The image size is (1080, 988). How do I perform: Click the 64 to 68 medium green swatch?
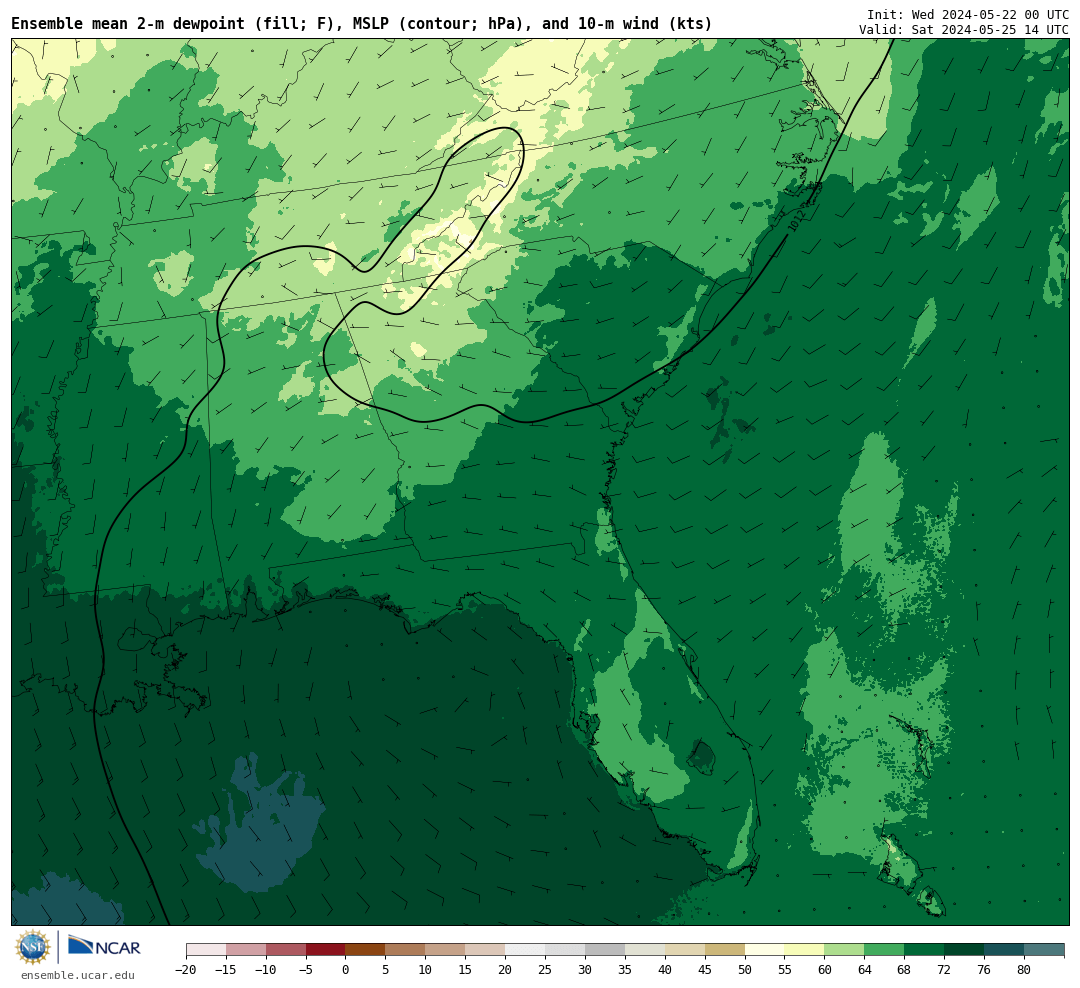pyautogui.click(x=884, y=950)
